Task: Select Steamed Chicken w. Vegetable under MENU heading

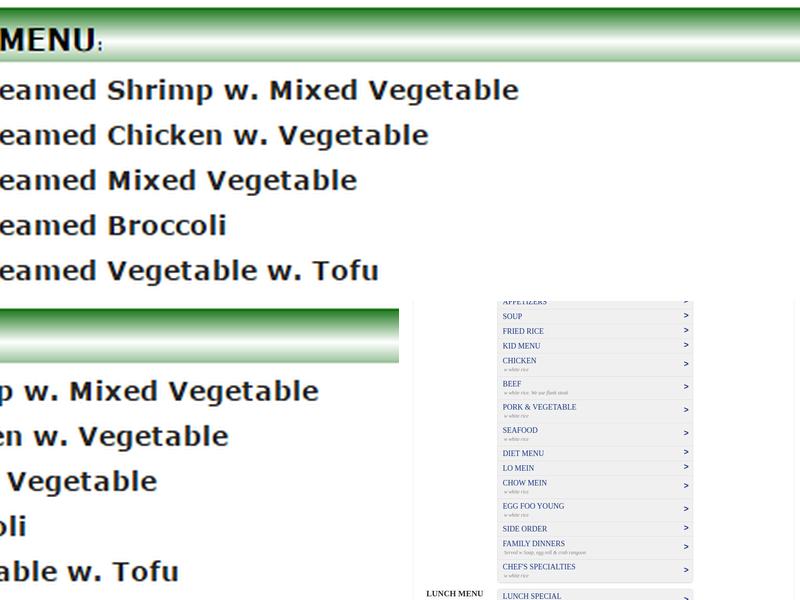Action: pos(214,136)
